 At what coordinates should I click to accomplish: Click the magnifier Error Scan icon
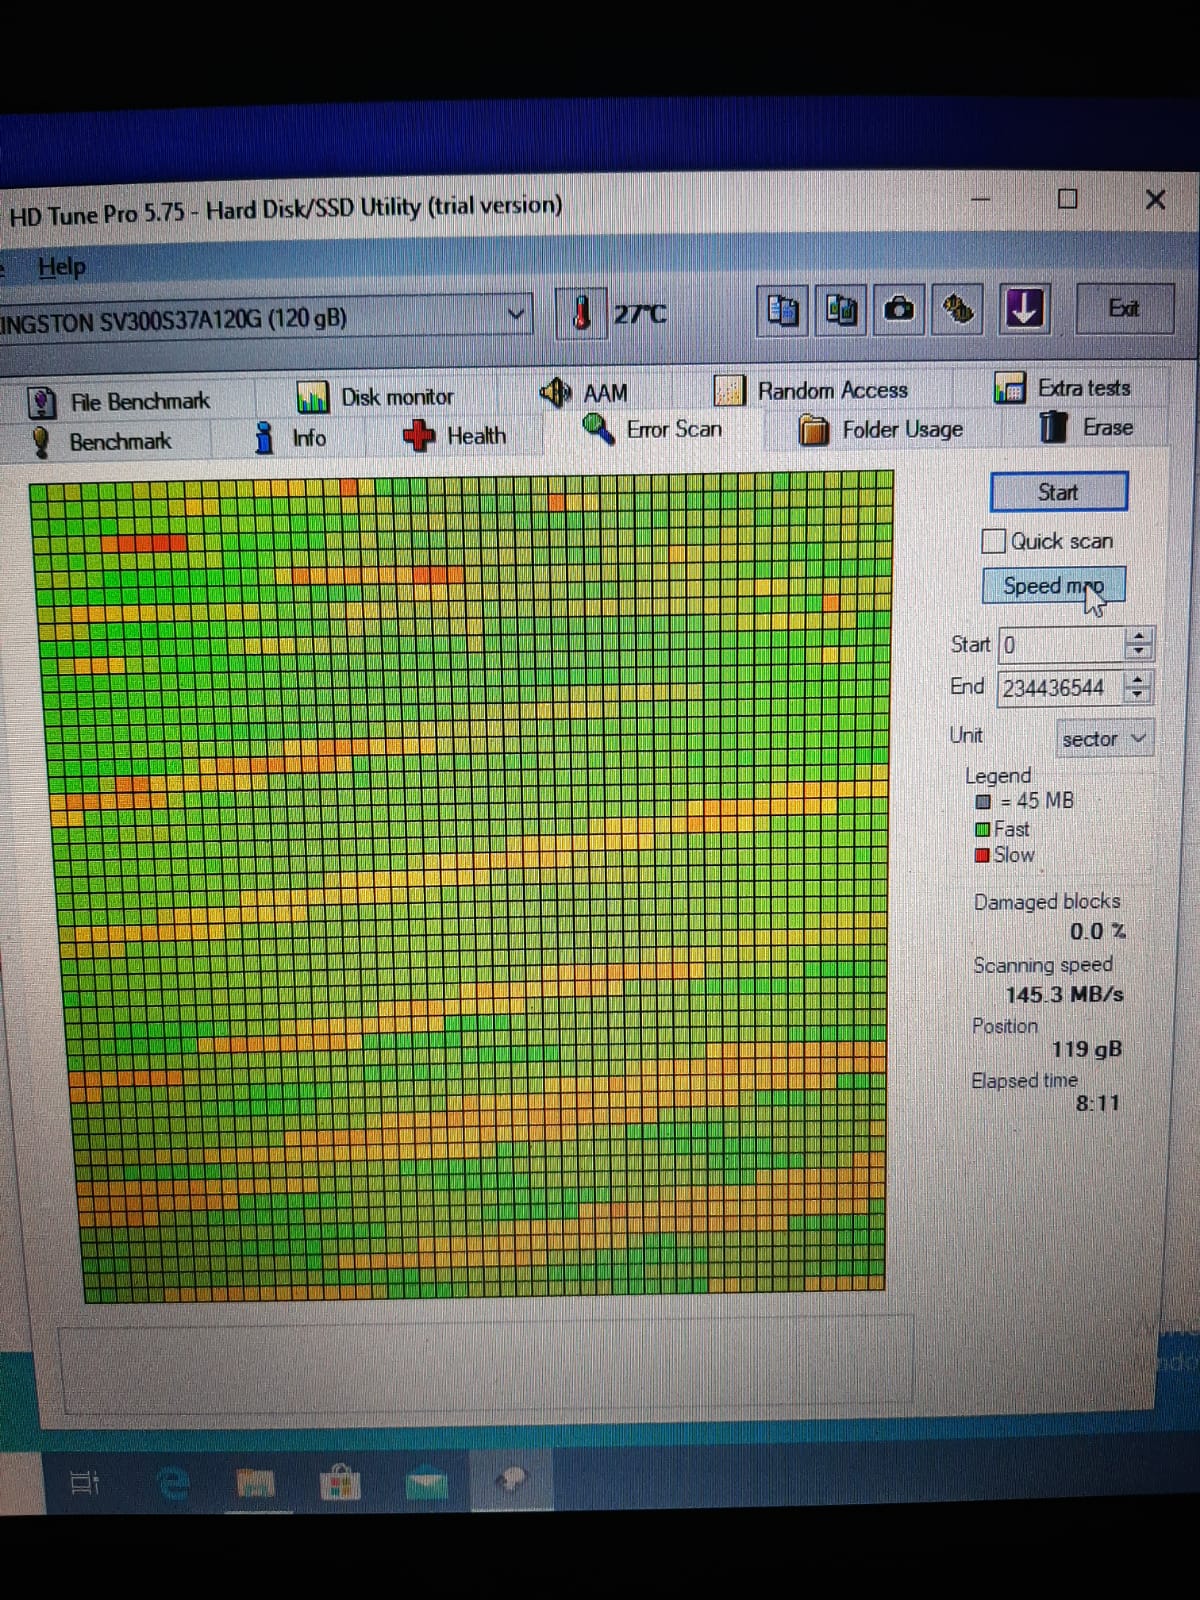point(598,430)
